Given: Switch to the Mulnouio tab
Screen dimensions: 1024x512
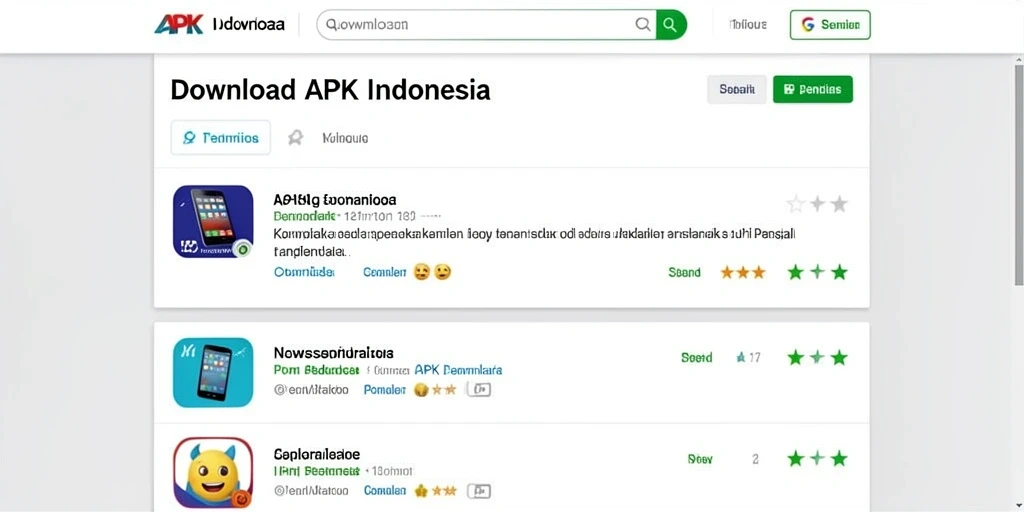Looking at the screenshot, I should (345, 138).
